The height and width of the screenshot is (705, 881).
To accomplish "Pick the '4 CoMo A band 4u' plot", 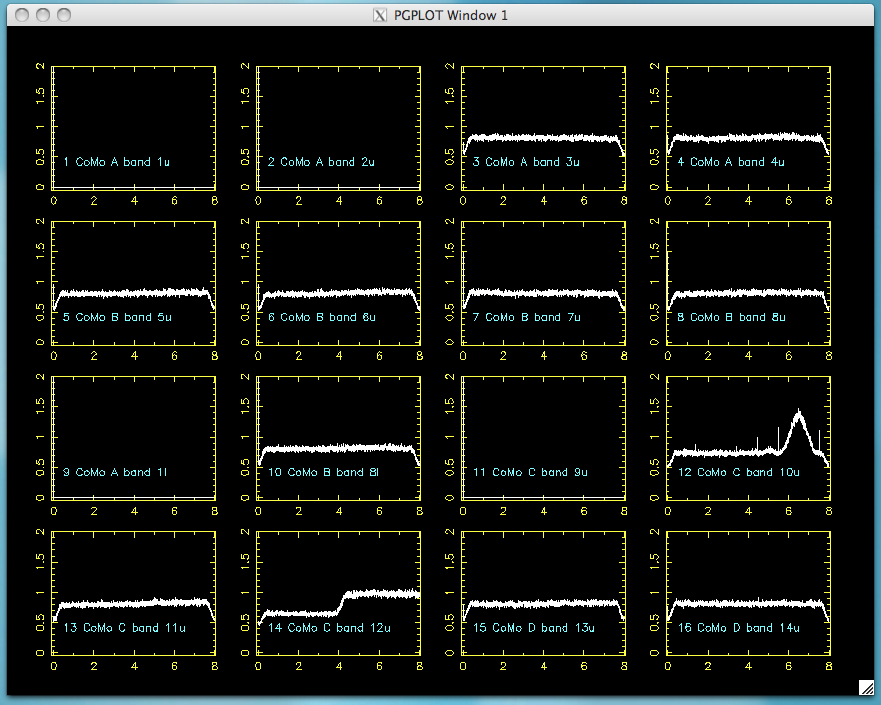I will pyautogui.click(x=748, y=127).
